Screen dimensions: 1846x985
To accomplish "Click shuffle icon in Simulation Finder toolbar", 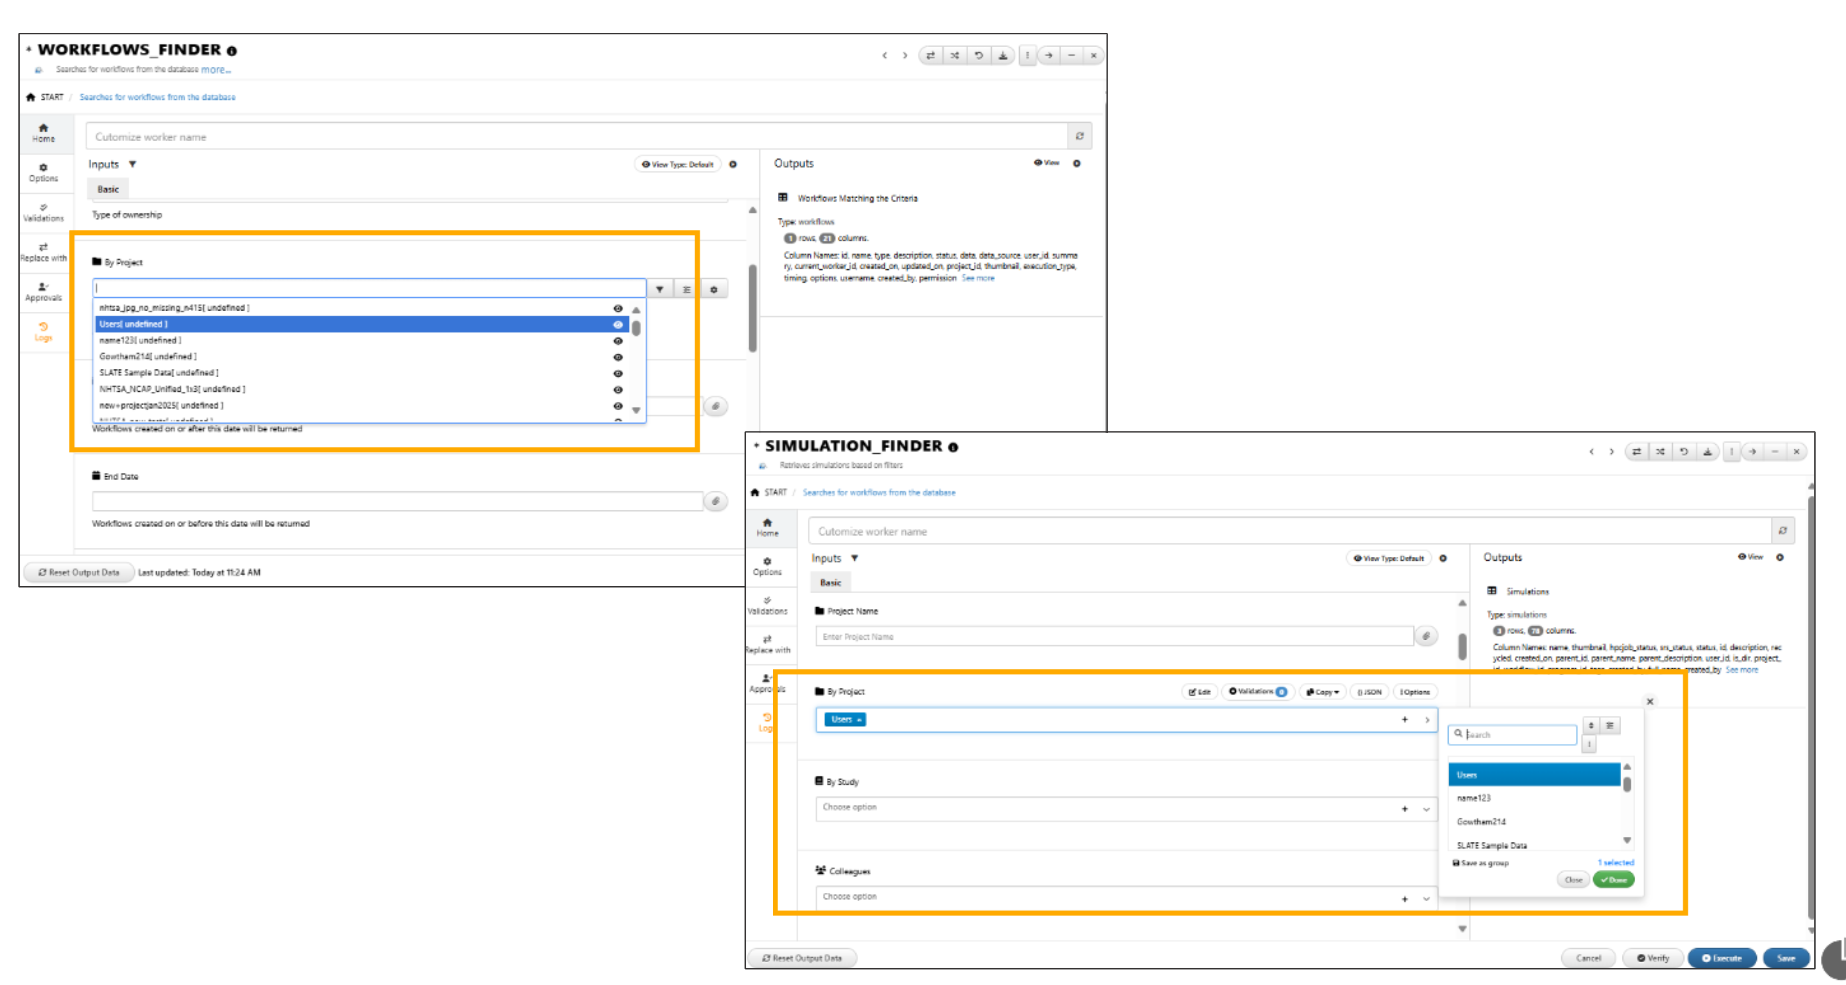I will coord(1661,451).
